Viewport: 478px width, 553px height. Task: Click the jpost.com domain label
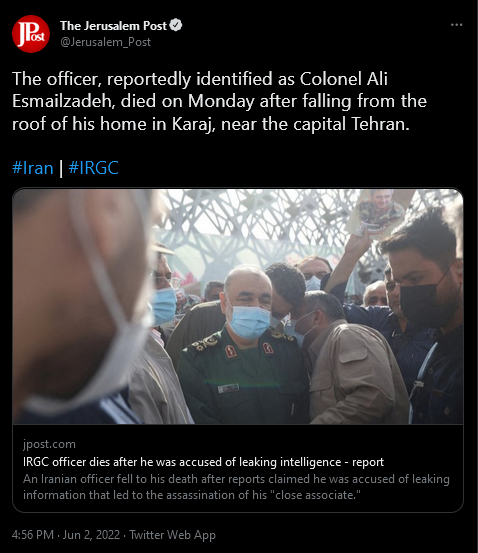coord(49,444)
